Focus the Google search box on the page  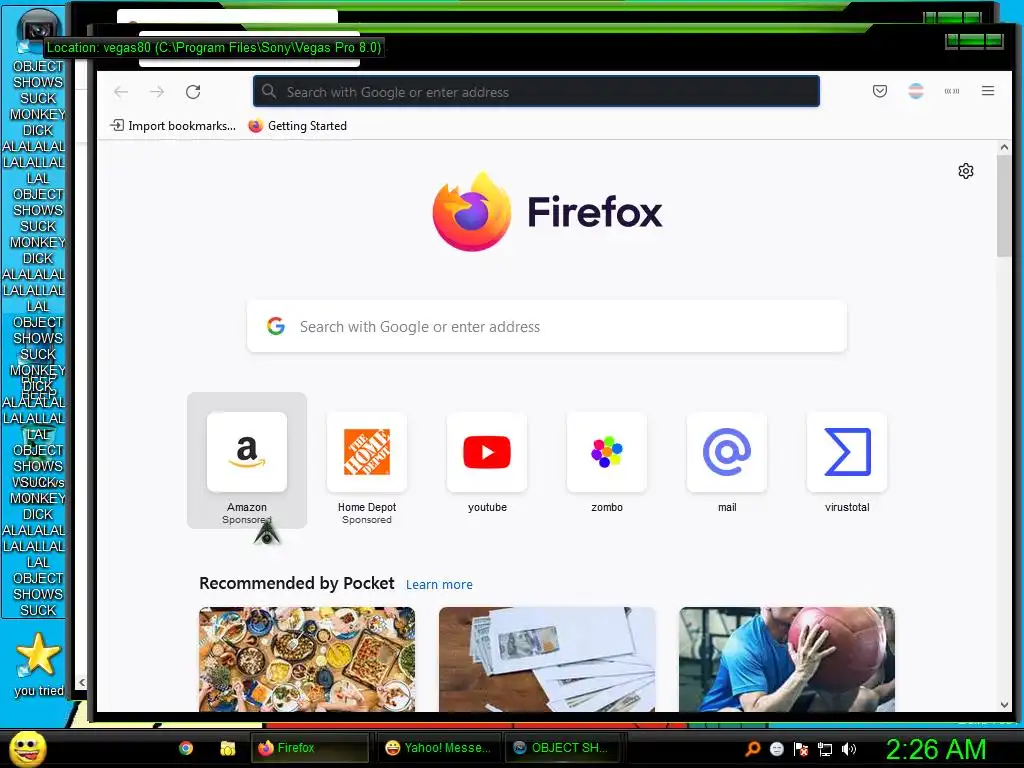pos(547,327)
